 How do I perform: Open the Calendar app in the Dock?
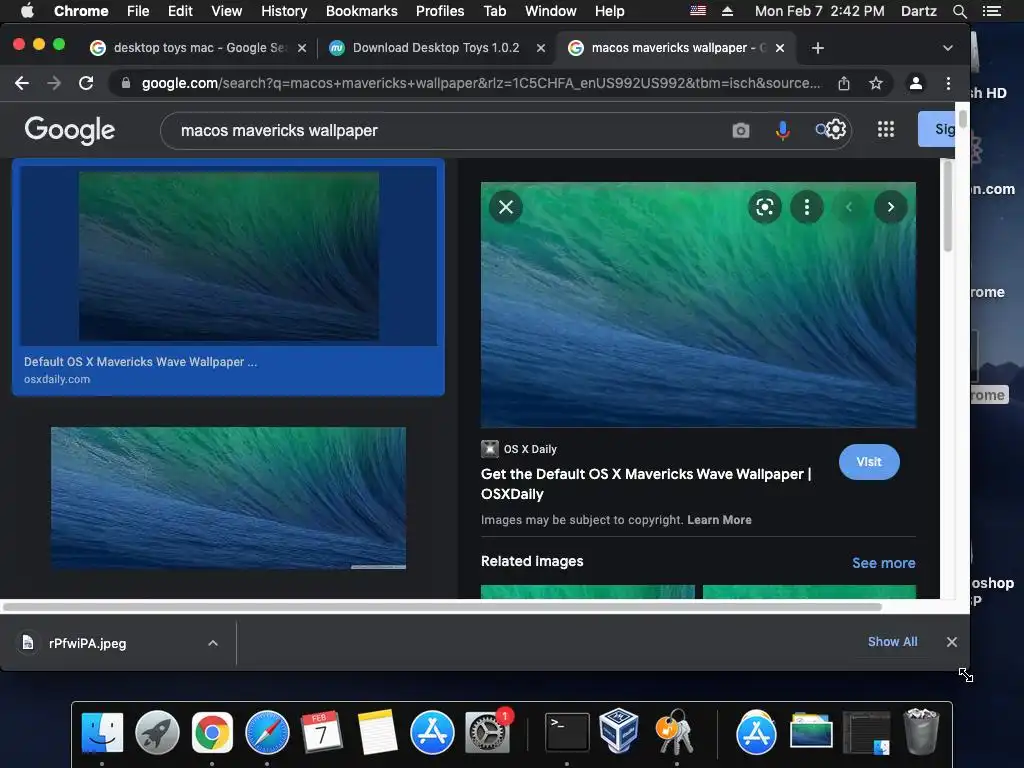click(321, 731)
